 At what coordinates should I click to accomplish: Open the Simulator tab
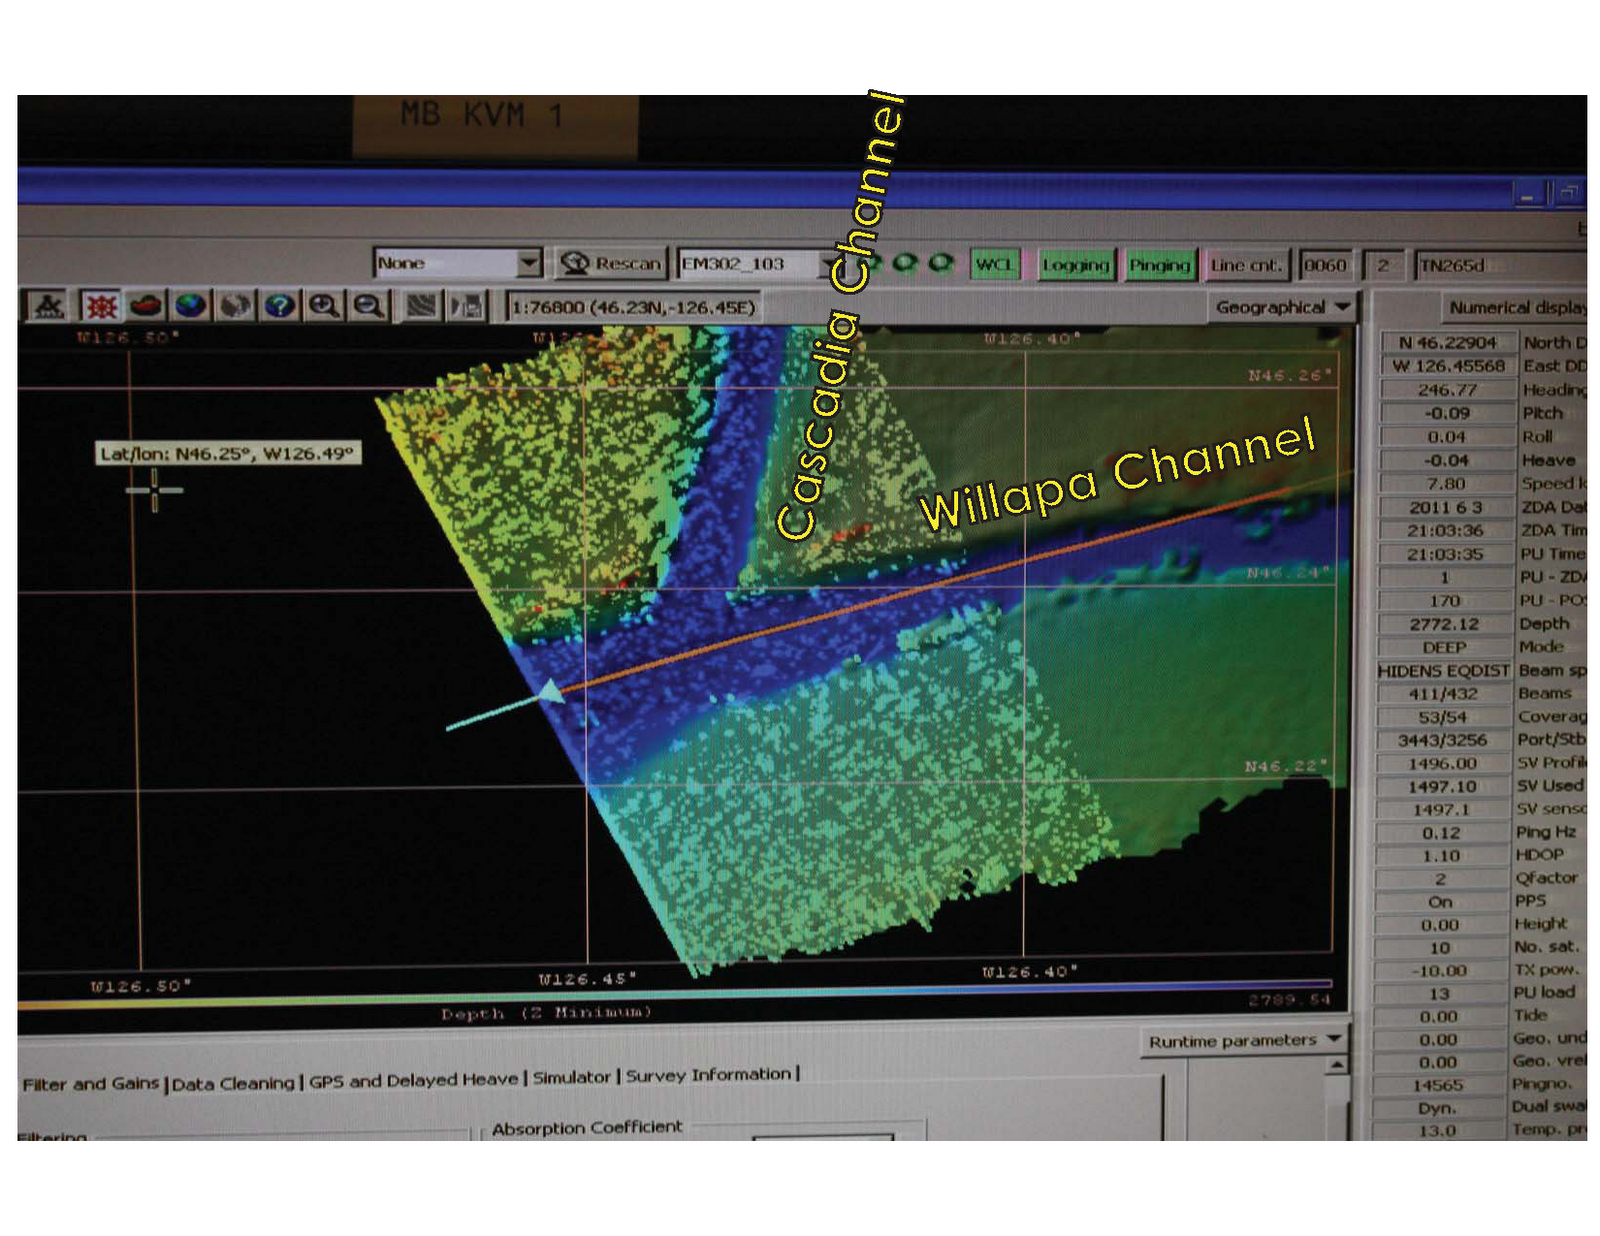(x=571, y=1077)
